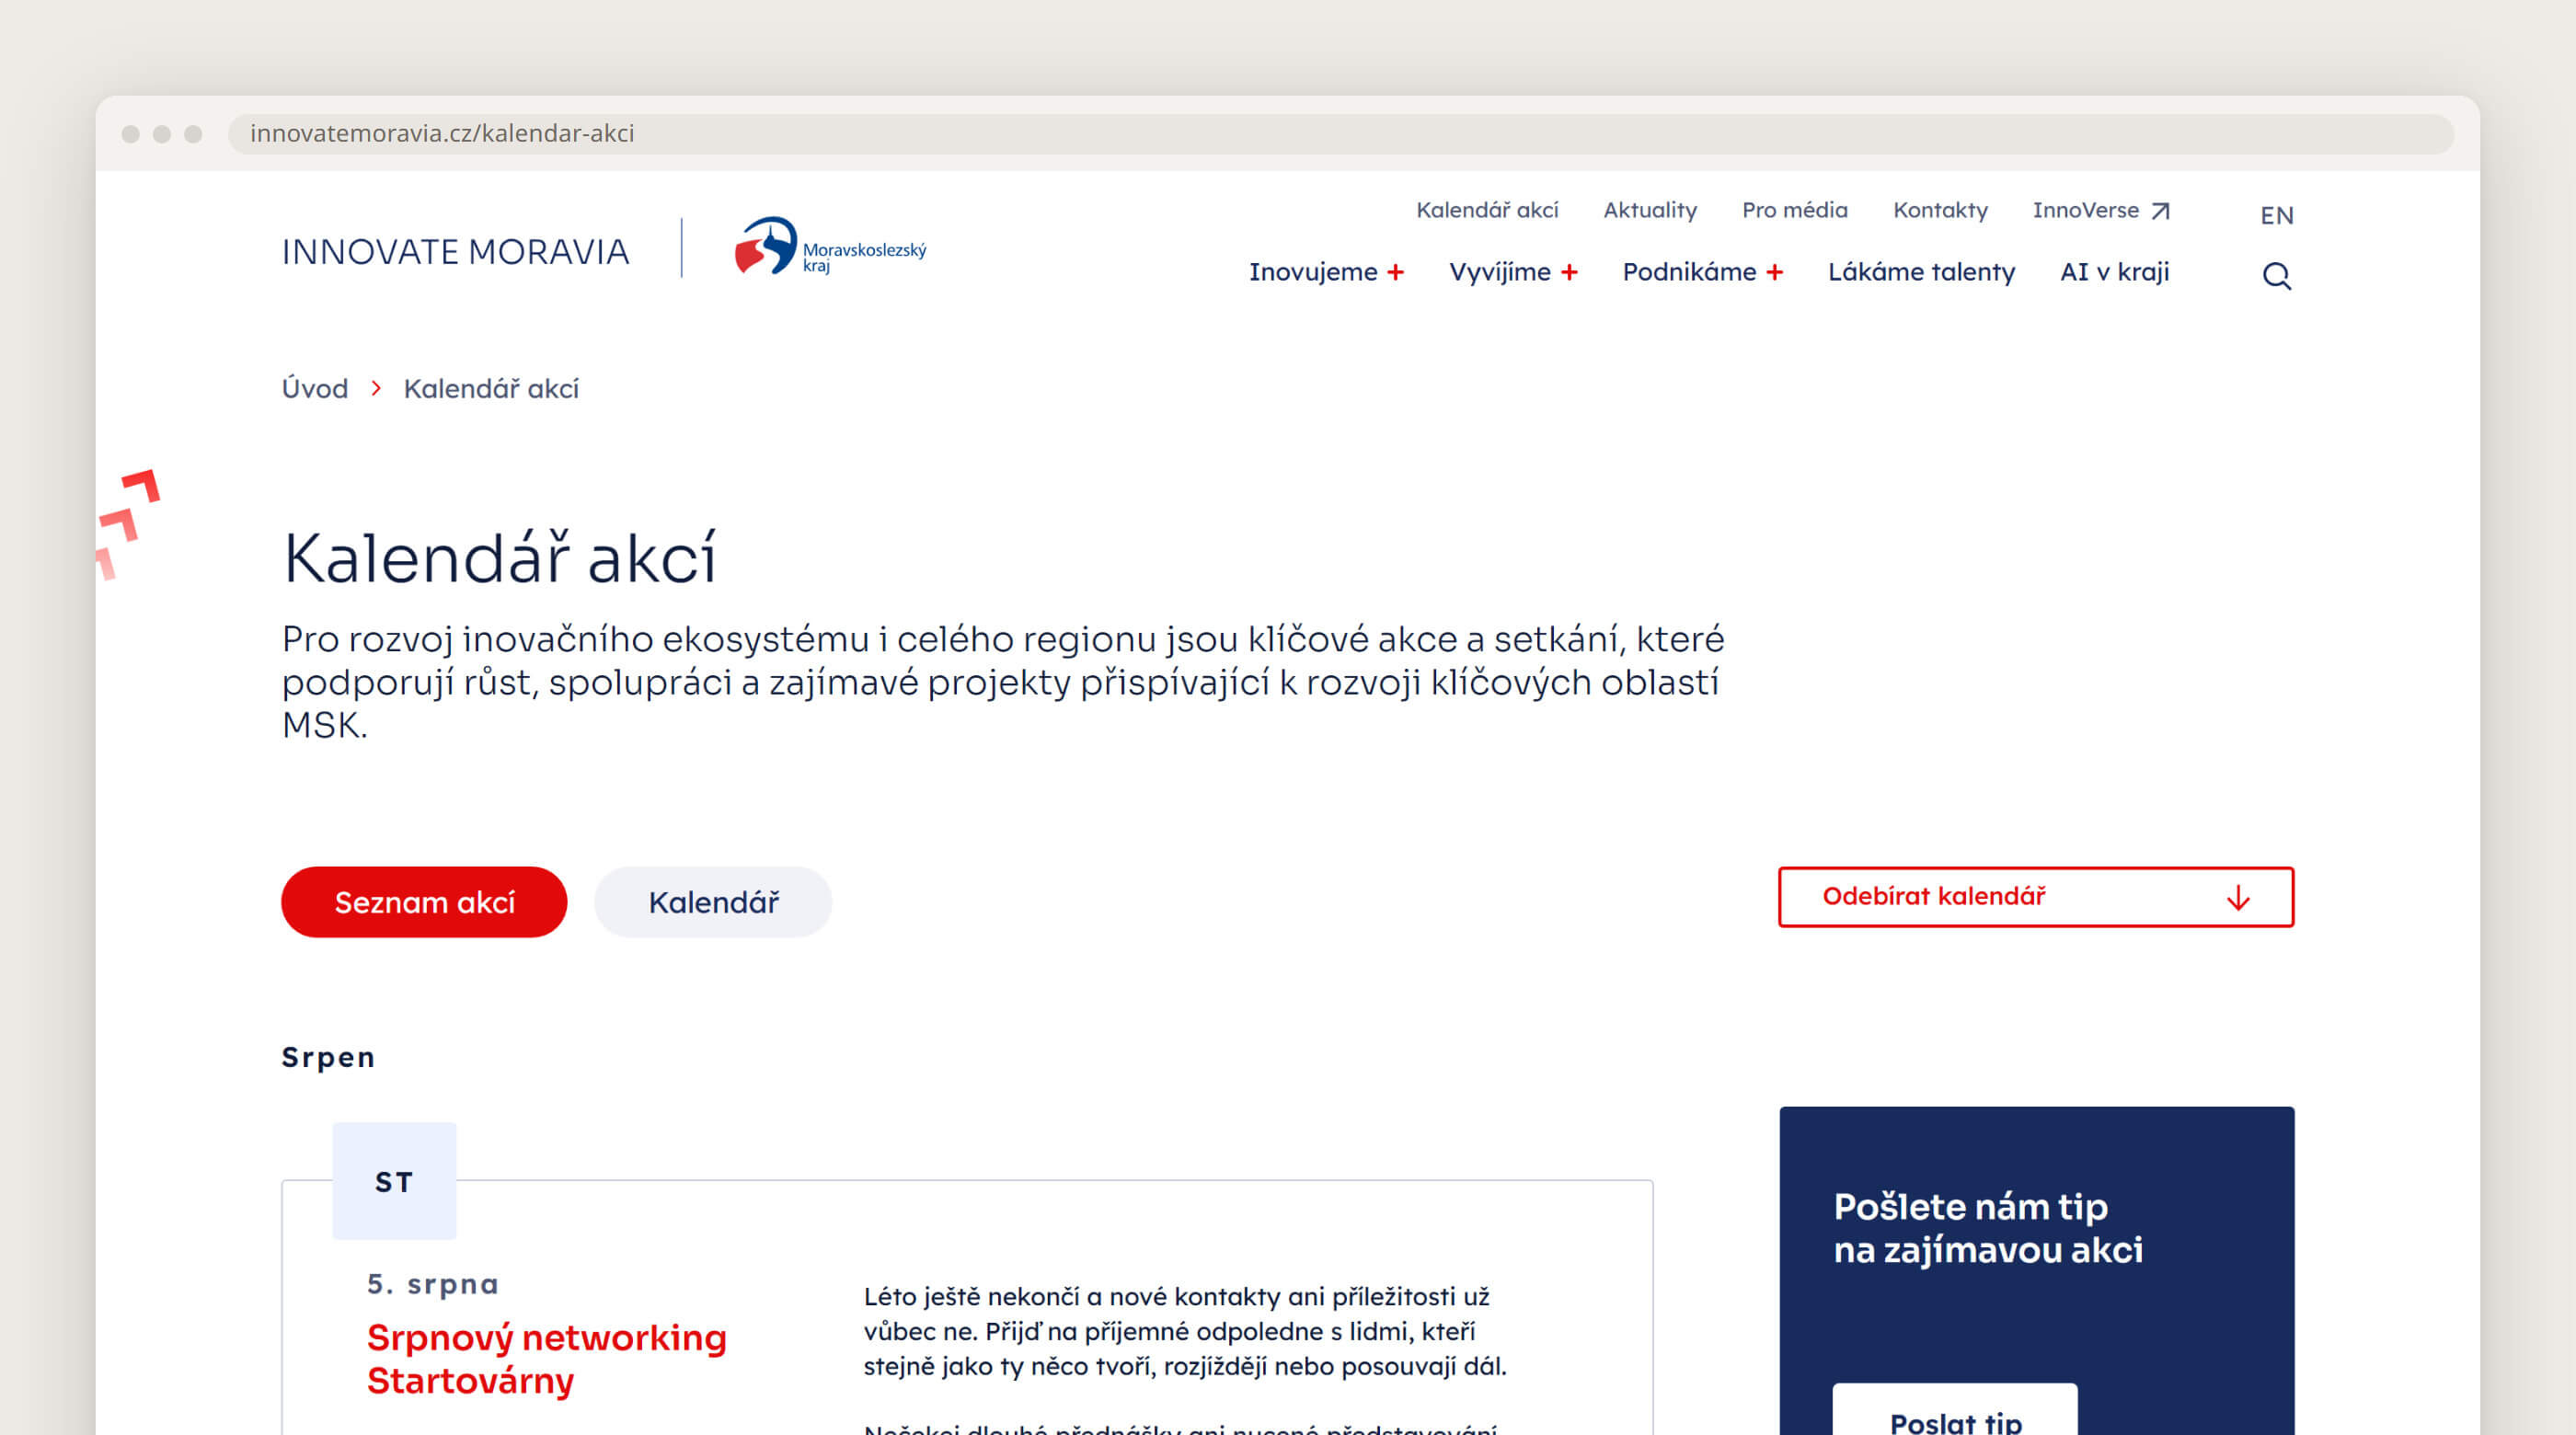Go to Aktuality page

click(x=1650, y=210)
